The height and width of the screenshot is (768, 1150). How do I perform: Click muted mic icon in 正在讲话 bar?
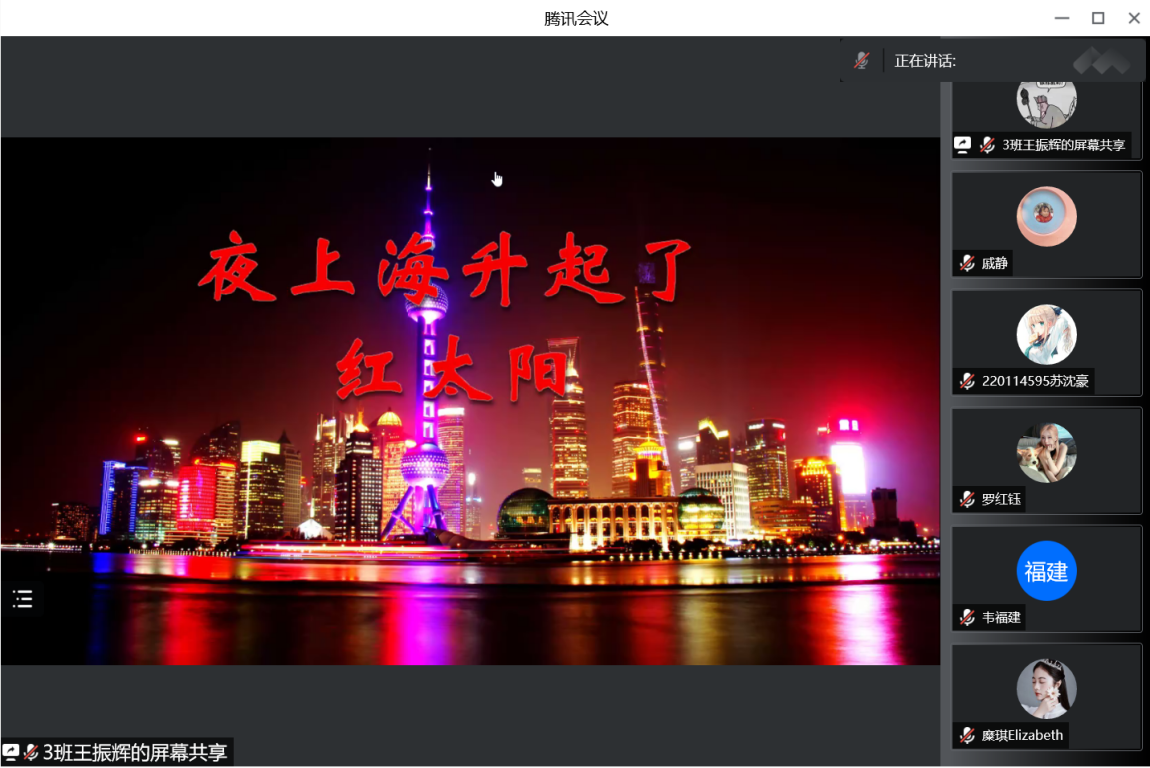click(x=861, y=61)
